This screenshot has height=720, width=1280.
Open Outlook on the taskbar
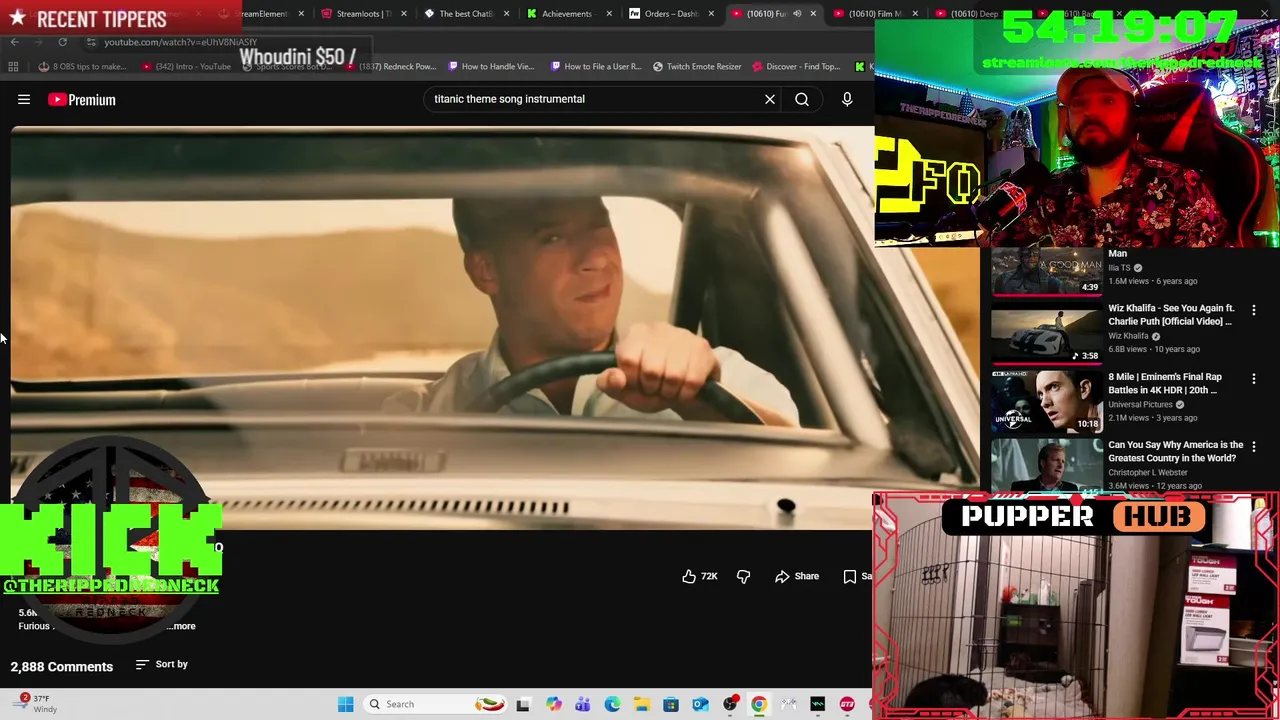click(x=700, y=704)
